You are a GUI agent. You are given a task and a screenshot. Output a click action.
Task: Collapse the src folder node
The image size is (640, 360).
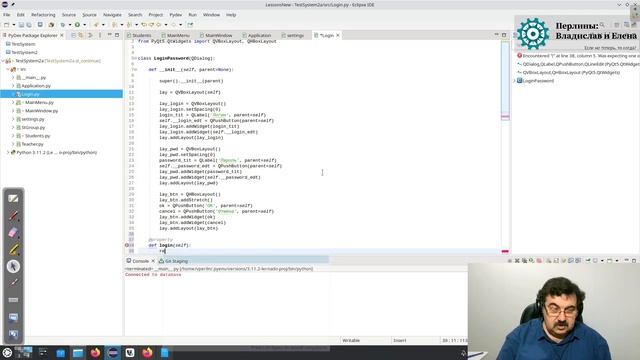tap(8, 69)
